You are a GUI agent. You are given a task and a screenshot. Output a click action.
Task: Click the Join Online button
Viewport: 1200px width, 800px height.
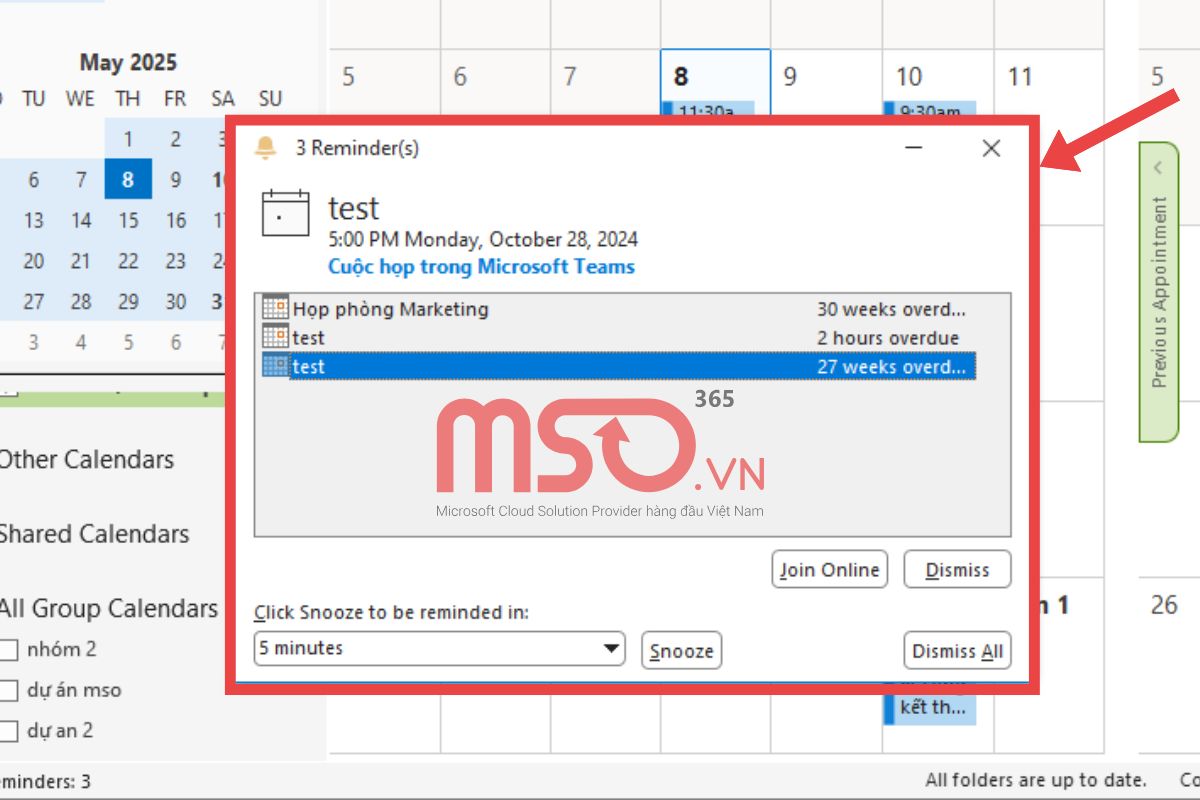coord(830,570)
